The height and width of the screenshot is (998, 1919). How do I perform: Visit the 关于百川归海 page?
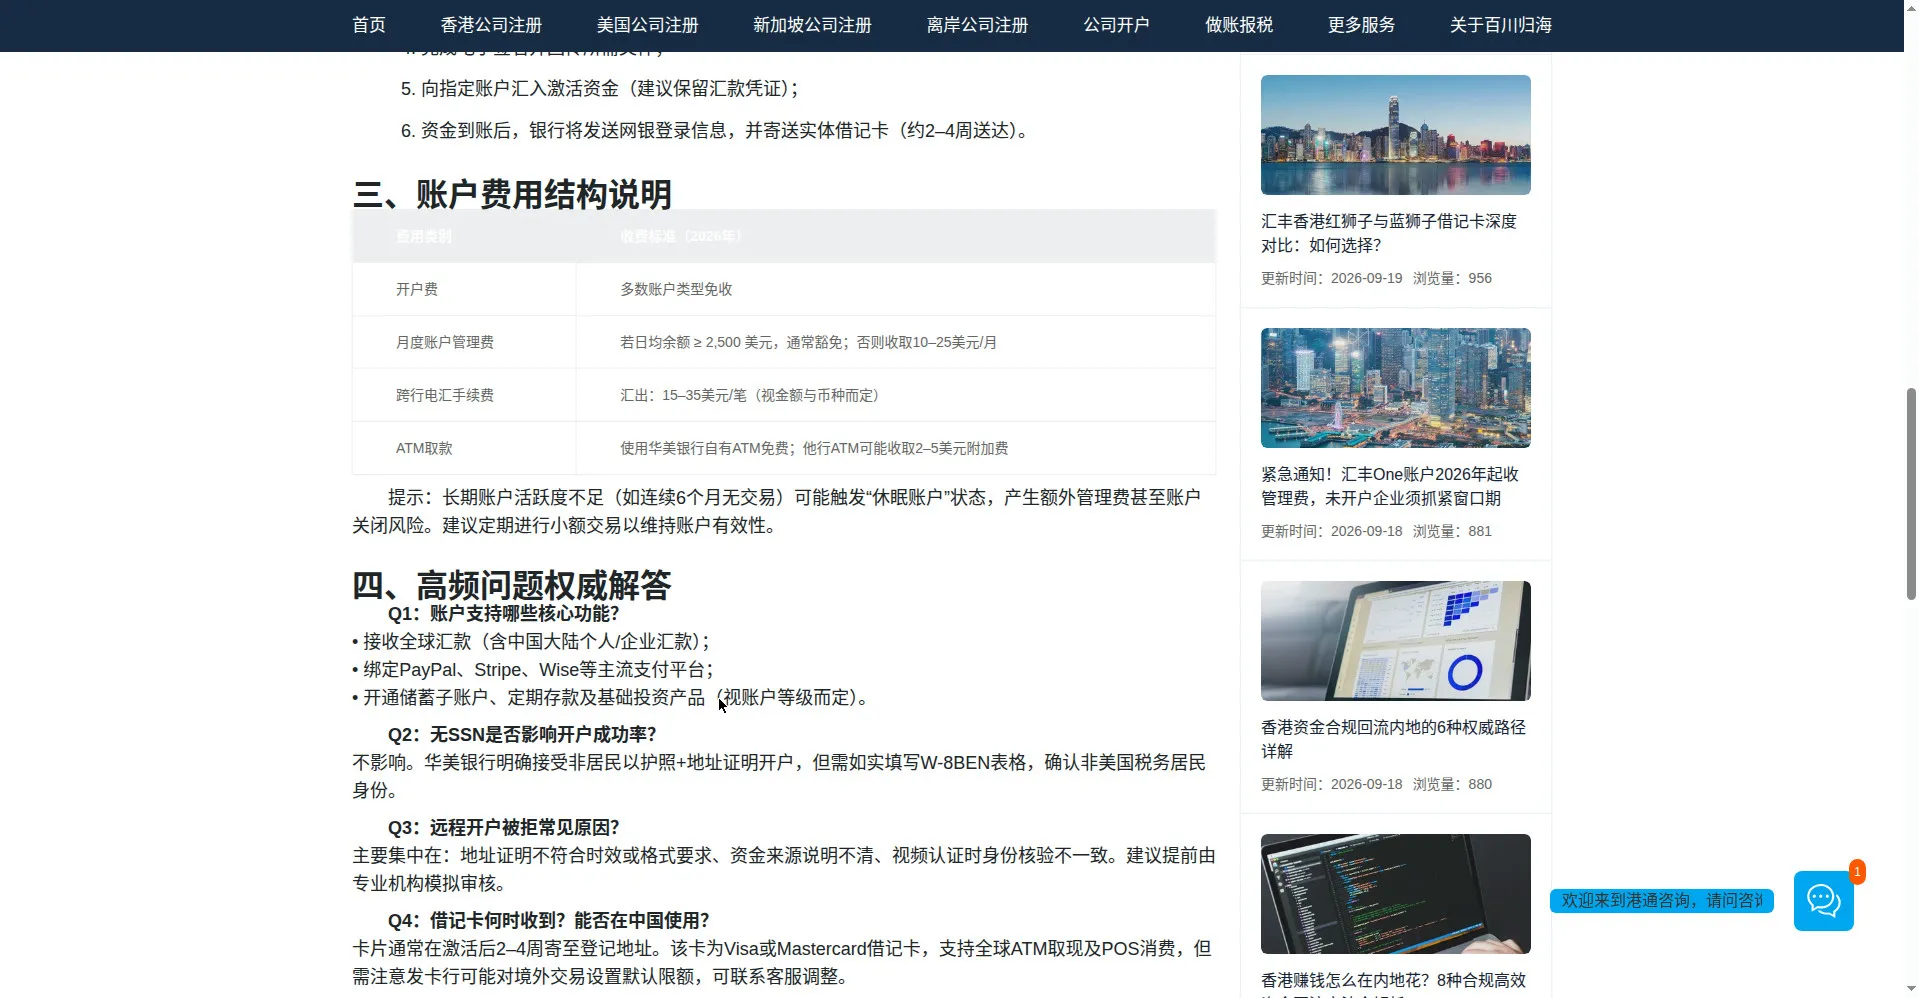click(x=1501, y=25)
